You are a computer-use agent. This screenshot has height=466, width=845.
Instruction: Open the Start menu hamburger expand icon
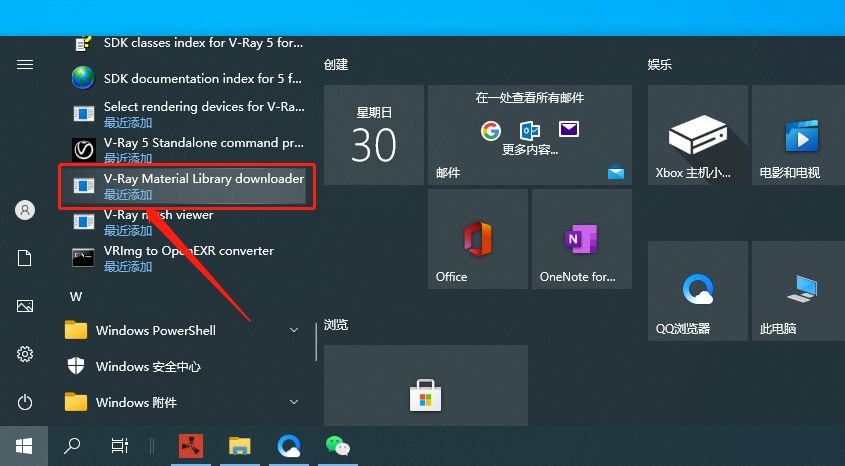coord(25,65)
